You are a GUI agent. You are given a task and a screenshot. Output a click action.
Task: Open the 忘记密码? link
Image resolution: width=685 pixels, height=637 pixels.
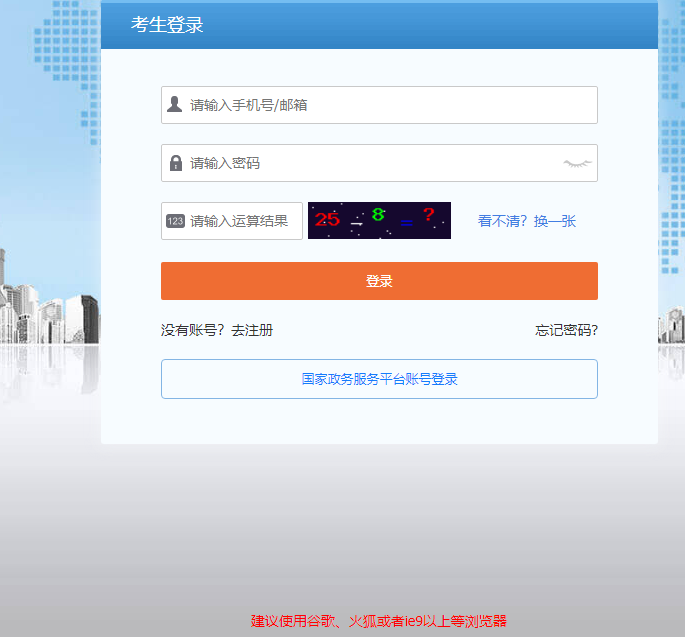coord(566,330)
